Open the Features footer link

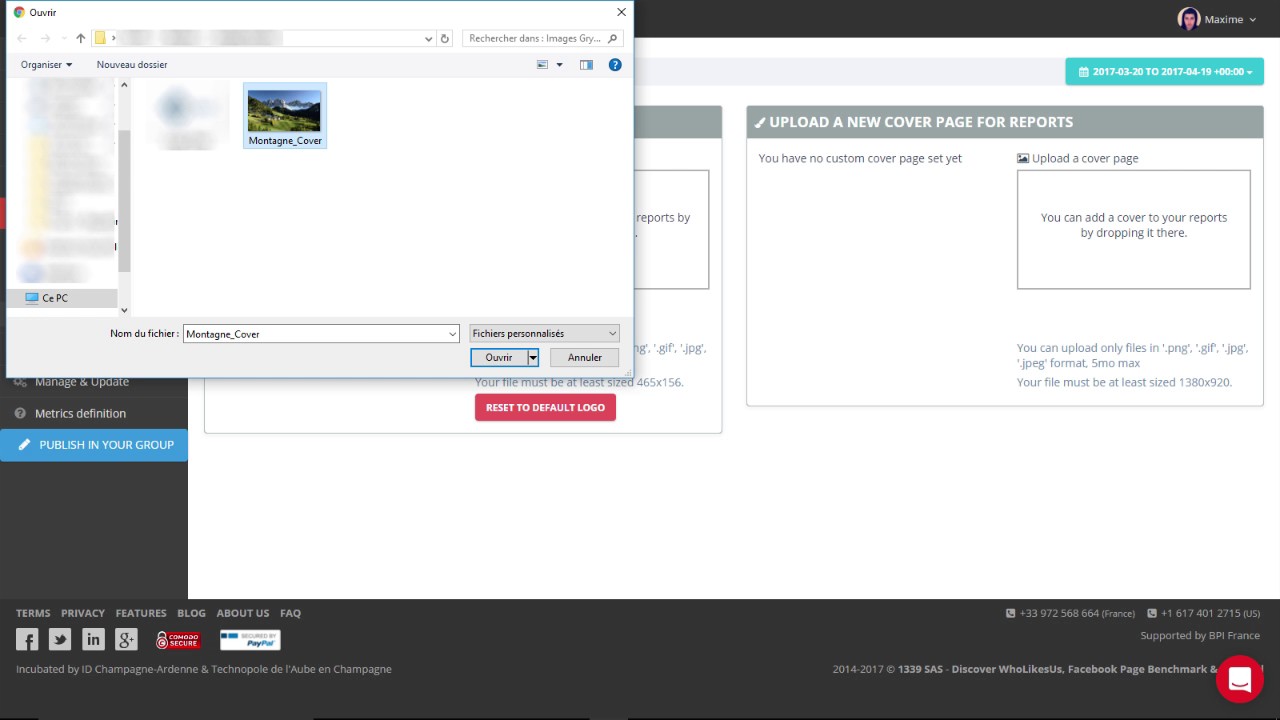click(x=141, y=613)
